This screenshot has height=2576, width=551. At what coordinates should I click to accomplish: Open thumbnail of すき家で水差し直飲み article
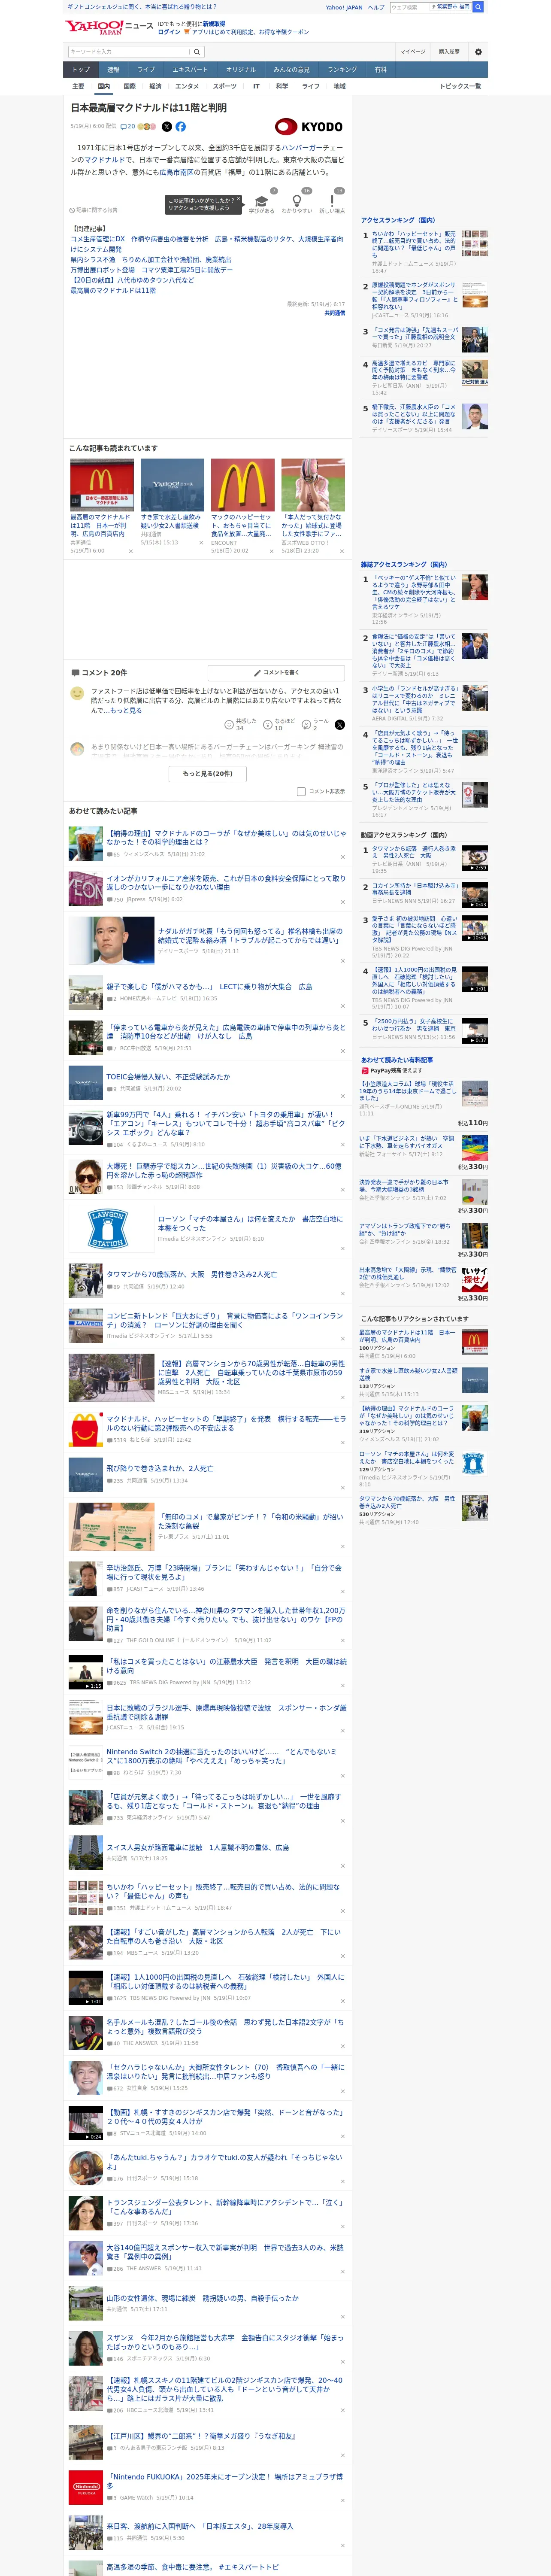[x=172, y=485]
